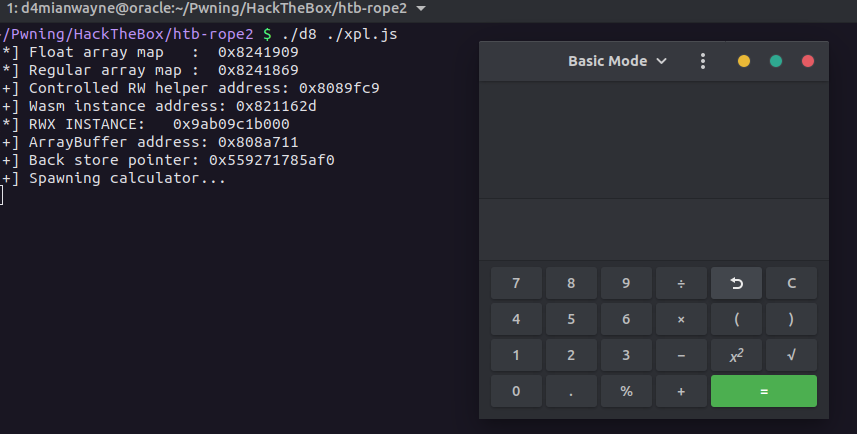Maximize the calculator with the green button
The height and width of the screenshot is (434, 857).
pos(776,61)
